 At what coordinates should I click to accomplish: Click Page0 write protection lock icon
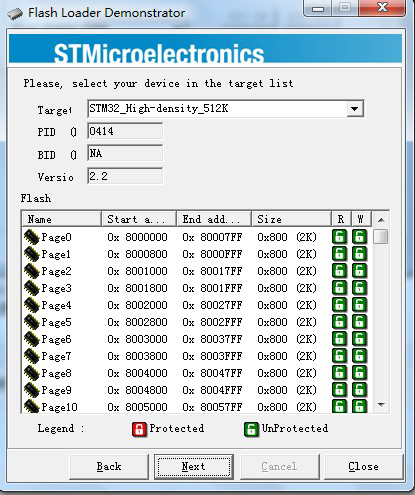360,237
